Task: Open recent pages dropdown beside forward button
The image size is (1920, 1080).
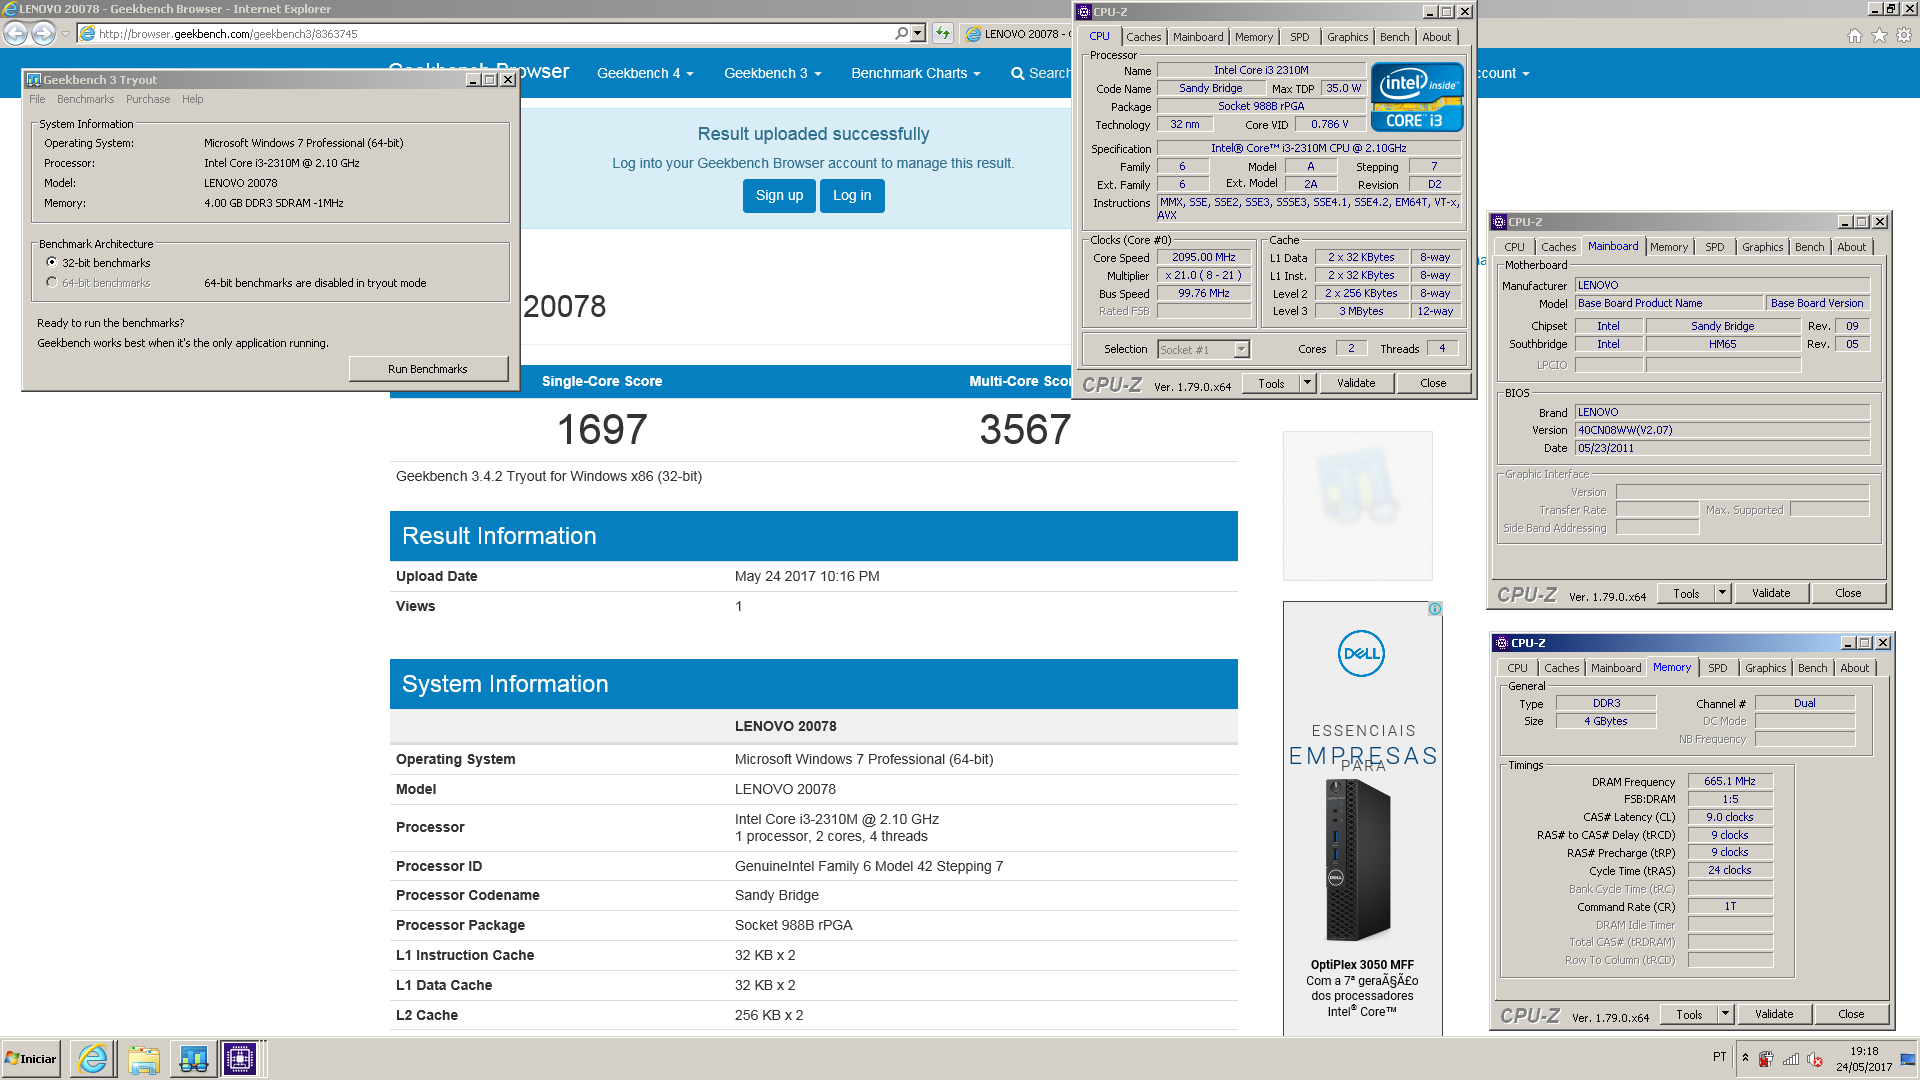Action: 66,33
